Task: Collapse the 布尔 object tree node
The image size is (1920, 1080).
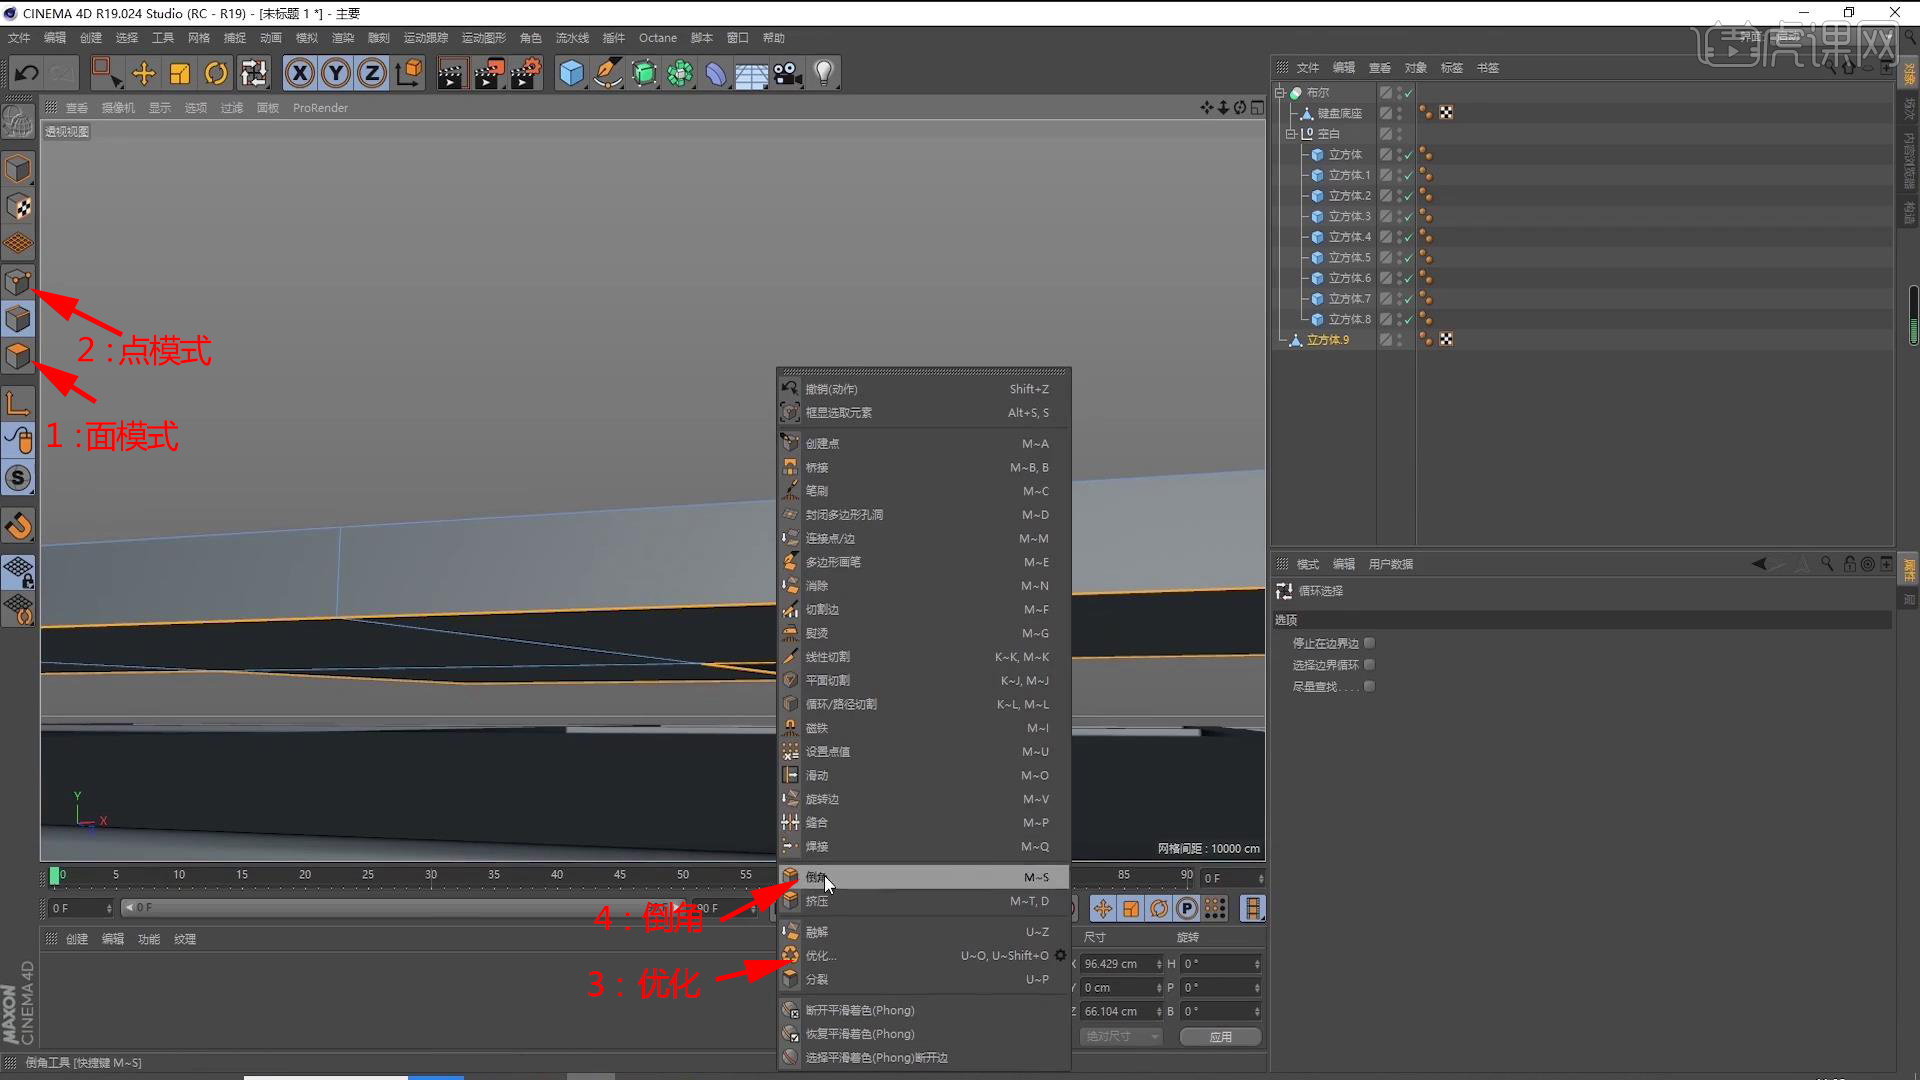Action: tap(1280, 93)
